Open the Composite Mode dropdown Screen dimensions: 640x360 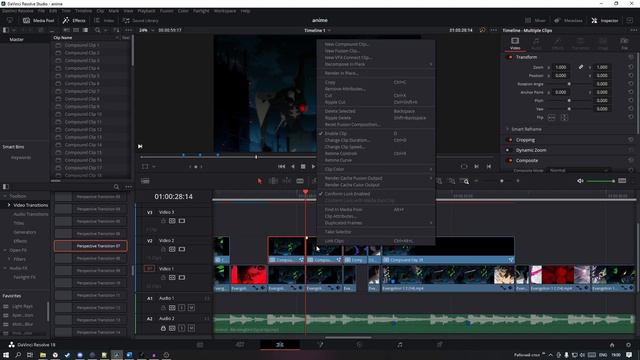point(579,170)
